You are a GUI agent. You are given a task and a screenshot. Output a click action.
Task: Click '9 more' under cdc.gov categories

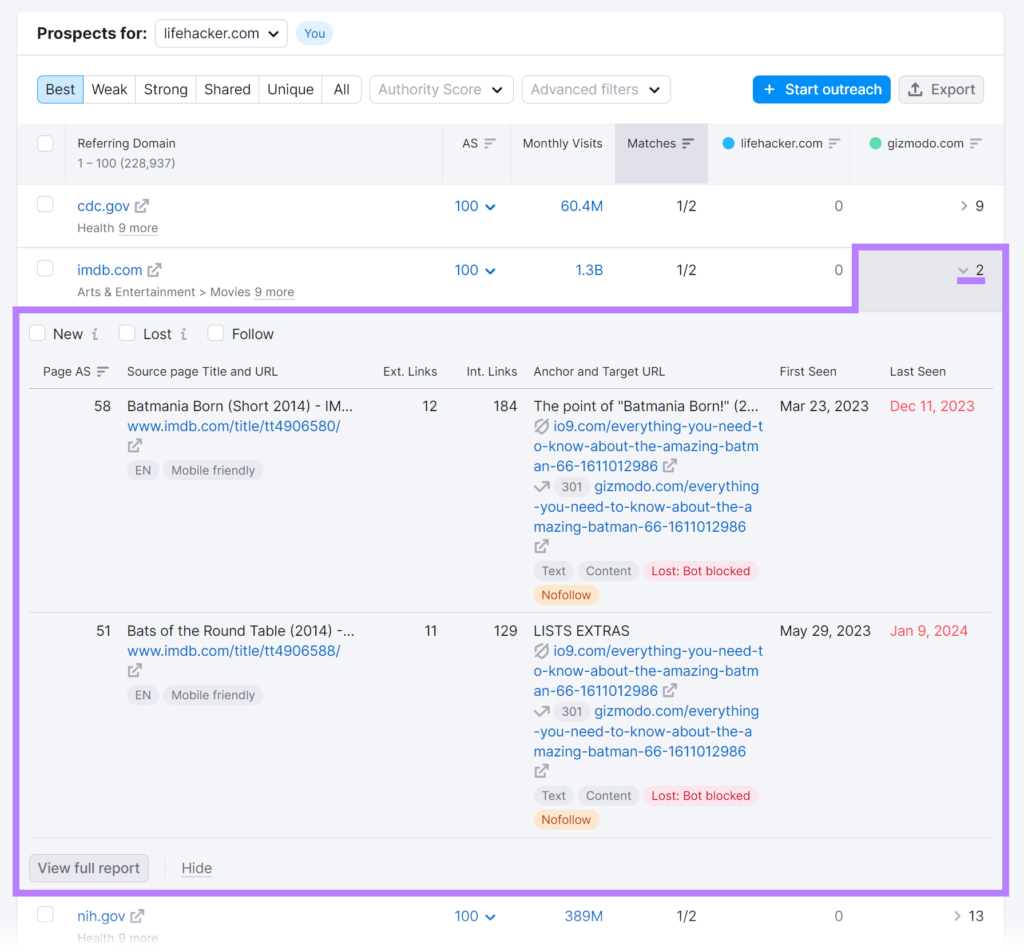pyautogui.click(x=138, y=228)
